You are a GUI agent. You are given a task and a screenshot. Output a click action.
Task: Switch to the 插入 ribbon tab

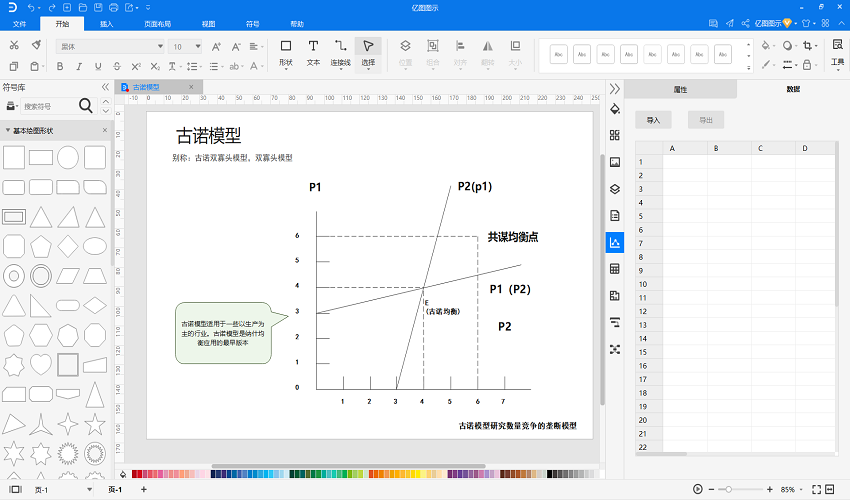point(106,24)
